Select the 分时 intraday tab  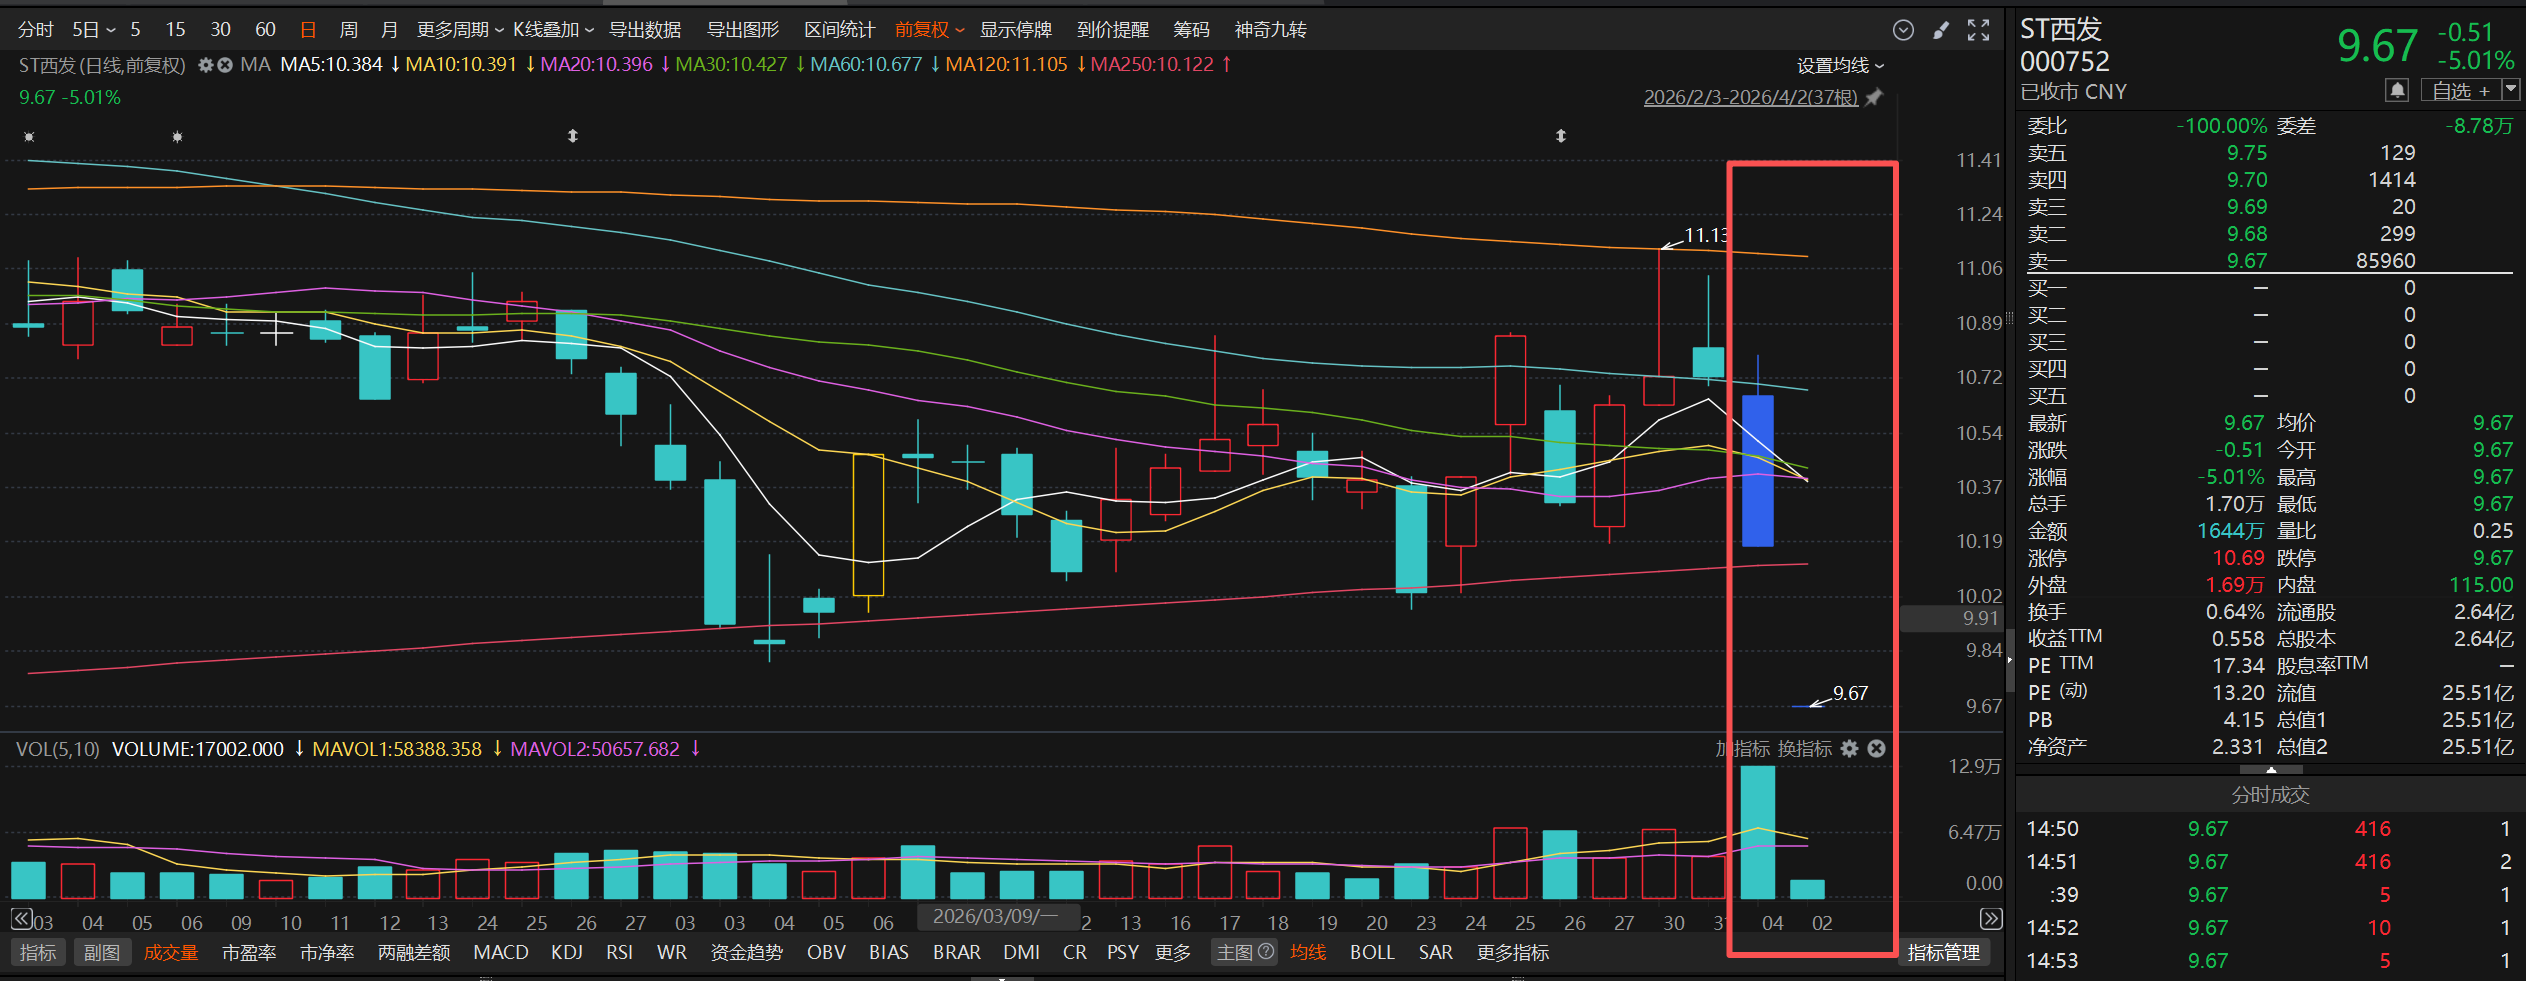point(35,30)
